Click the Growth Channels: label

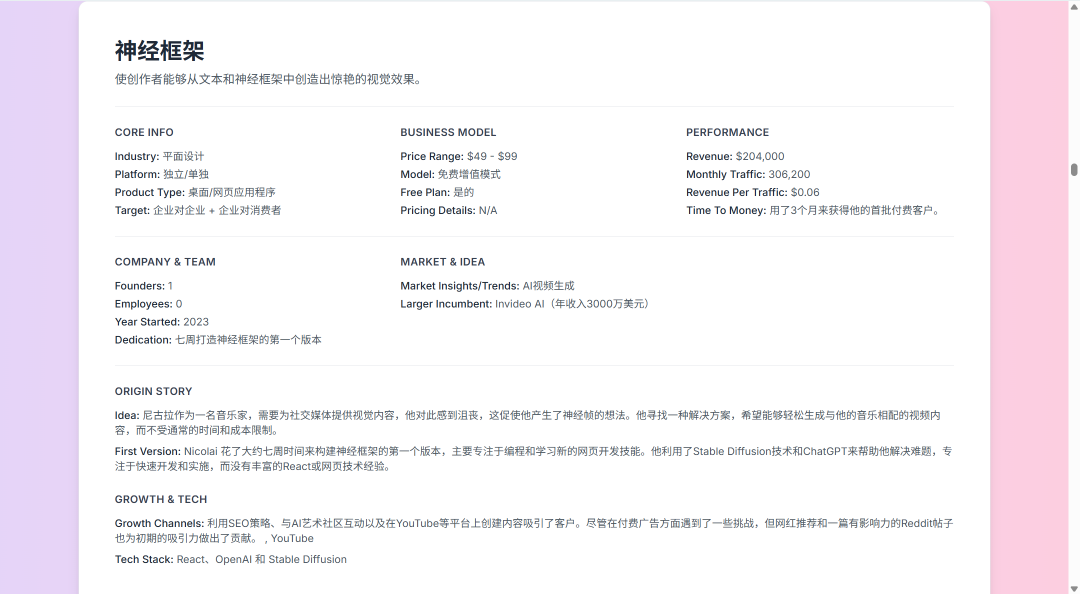click(x=159, y=524)
